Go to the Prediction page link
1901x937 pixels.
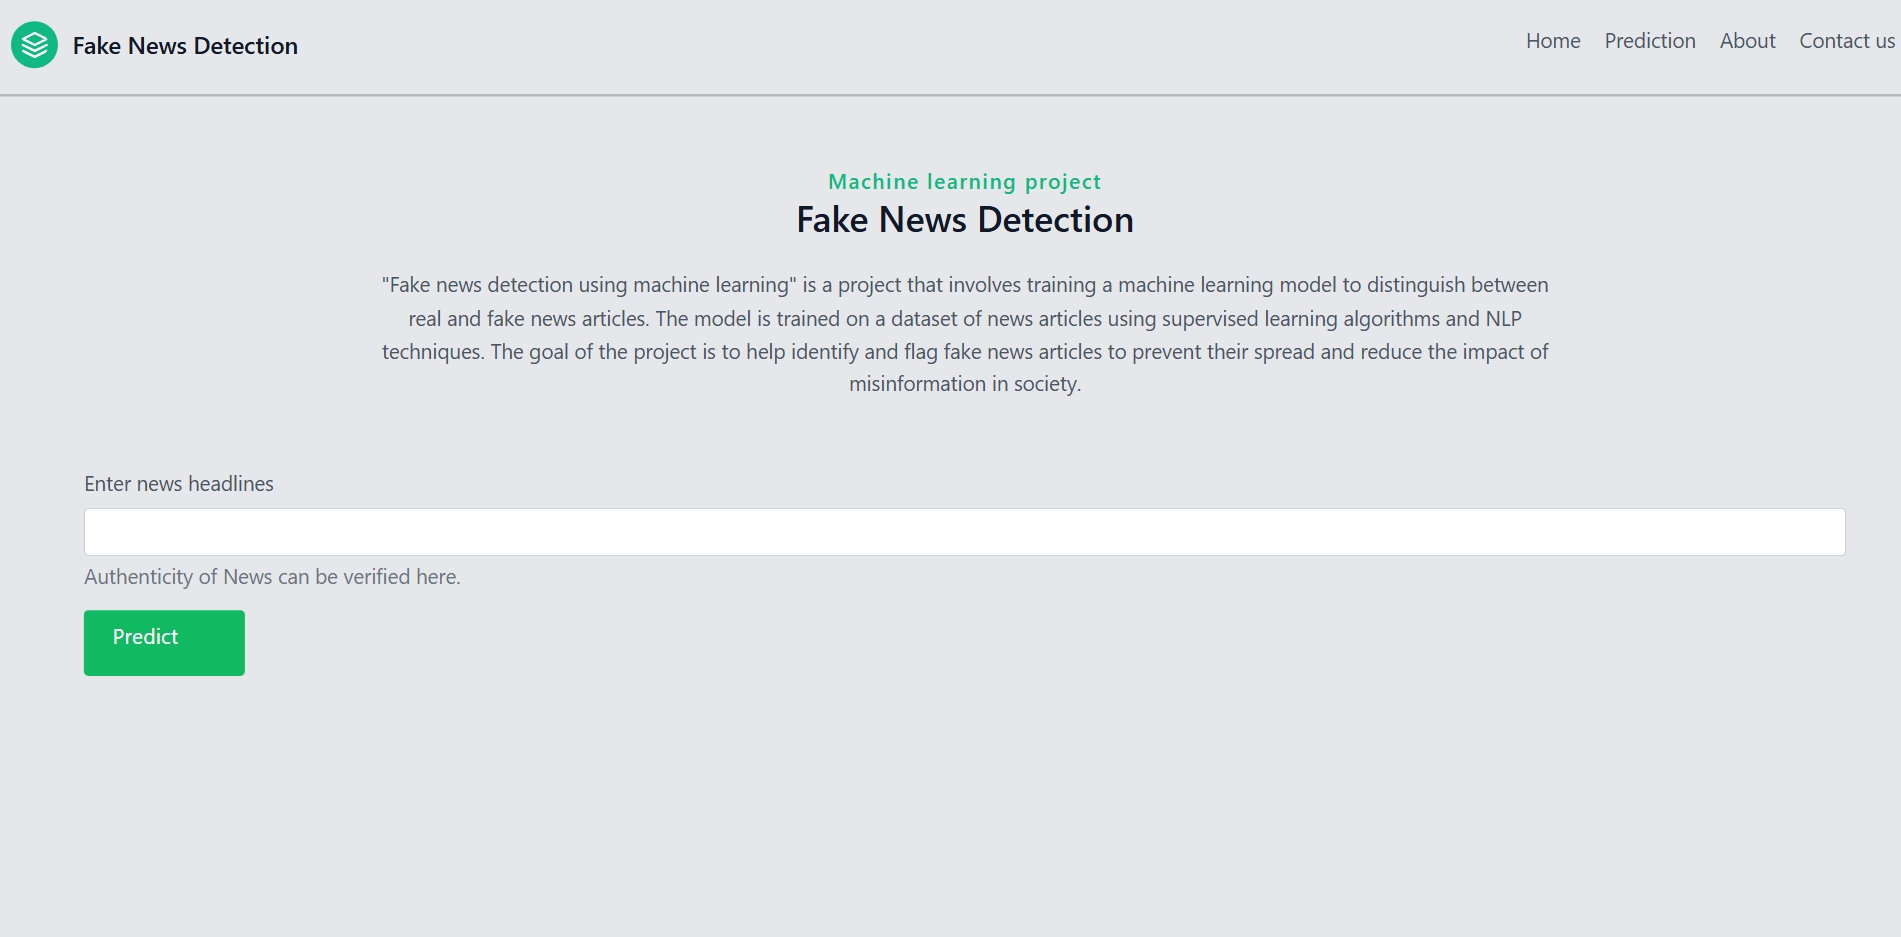click(x=1650, y=41)
